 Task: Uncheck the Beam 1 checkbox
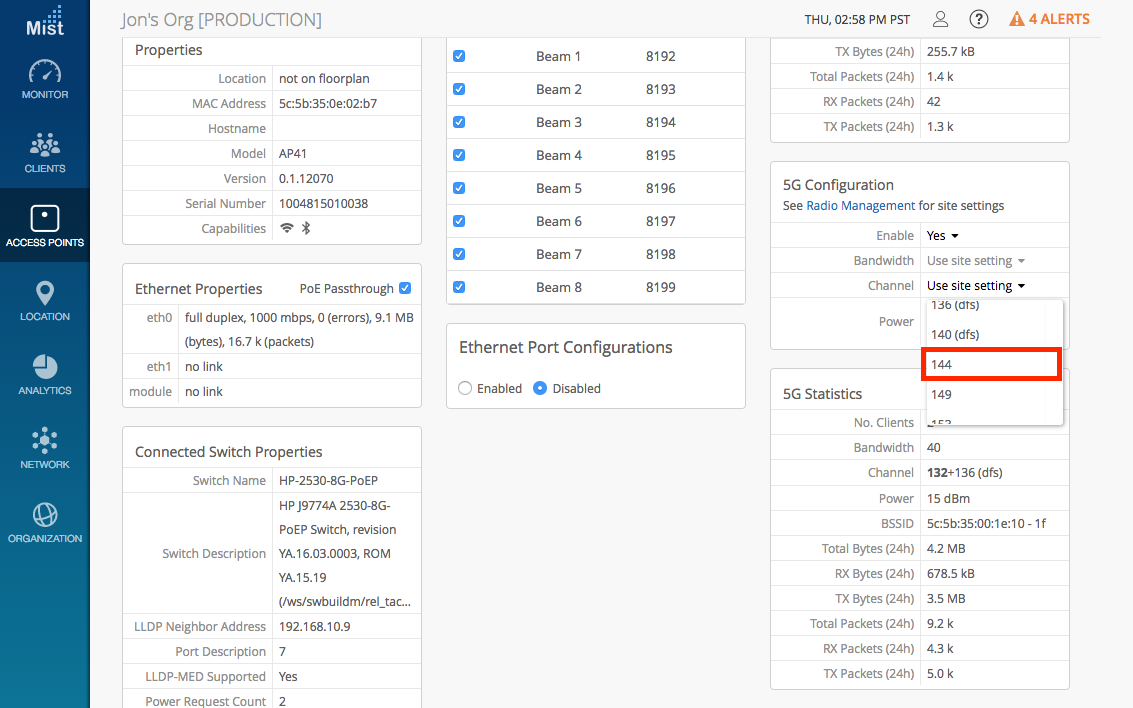(459, 57)
